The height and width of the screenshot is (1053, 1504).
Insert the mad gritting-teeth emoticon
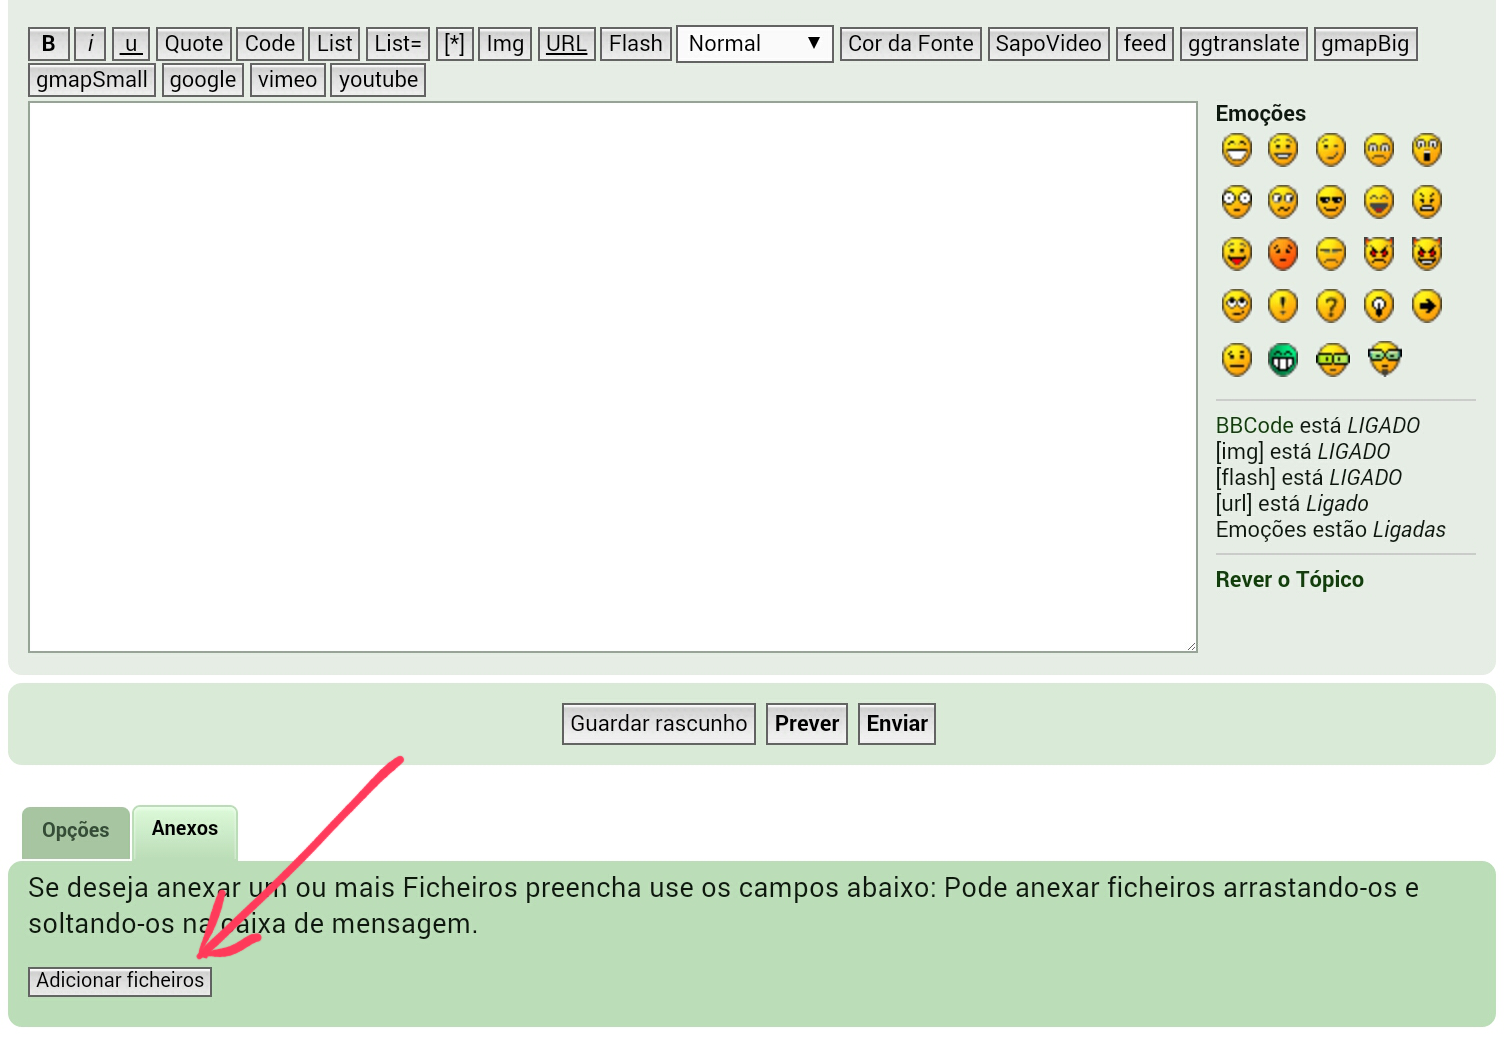[1427, 202]
